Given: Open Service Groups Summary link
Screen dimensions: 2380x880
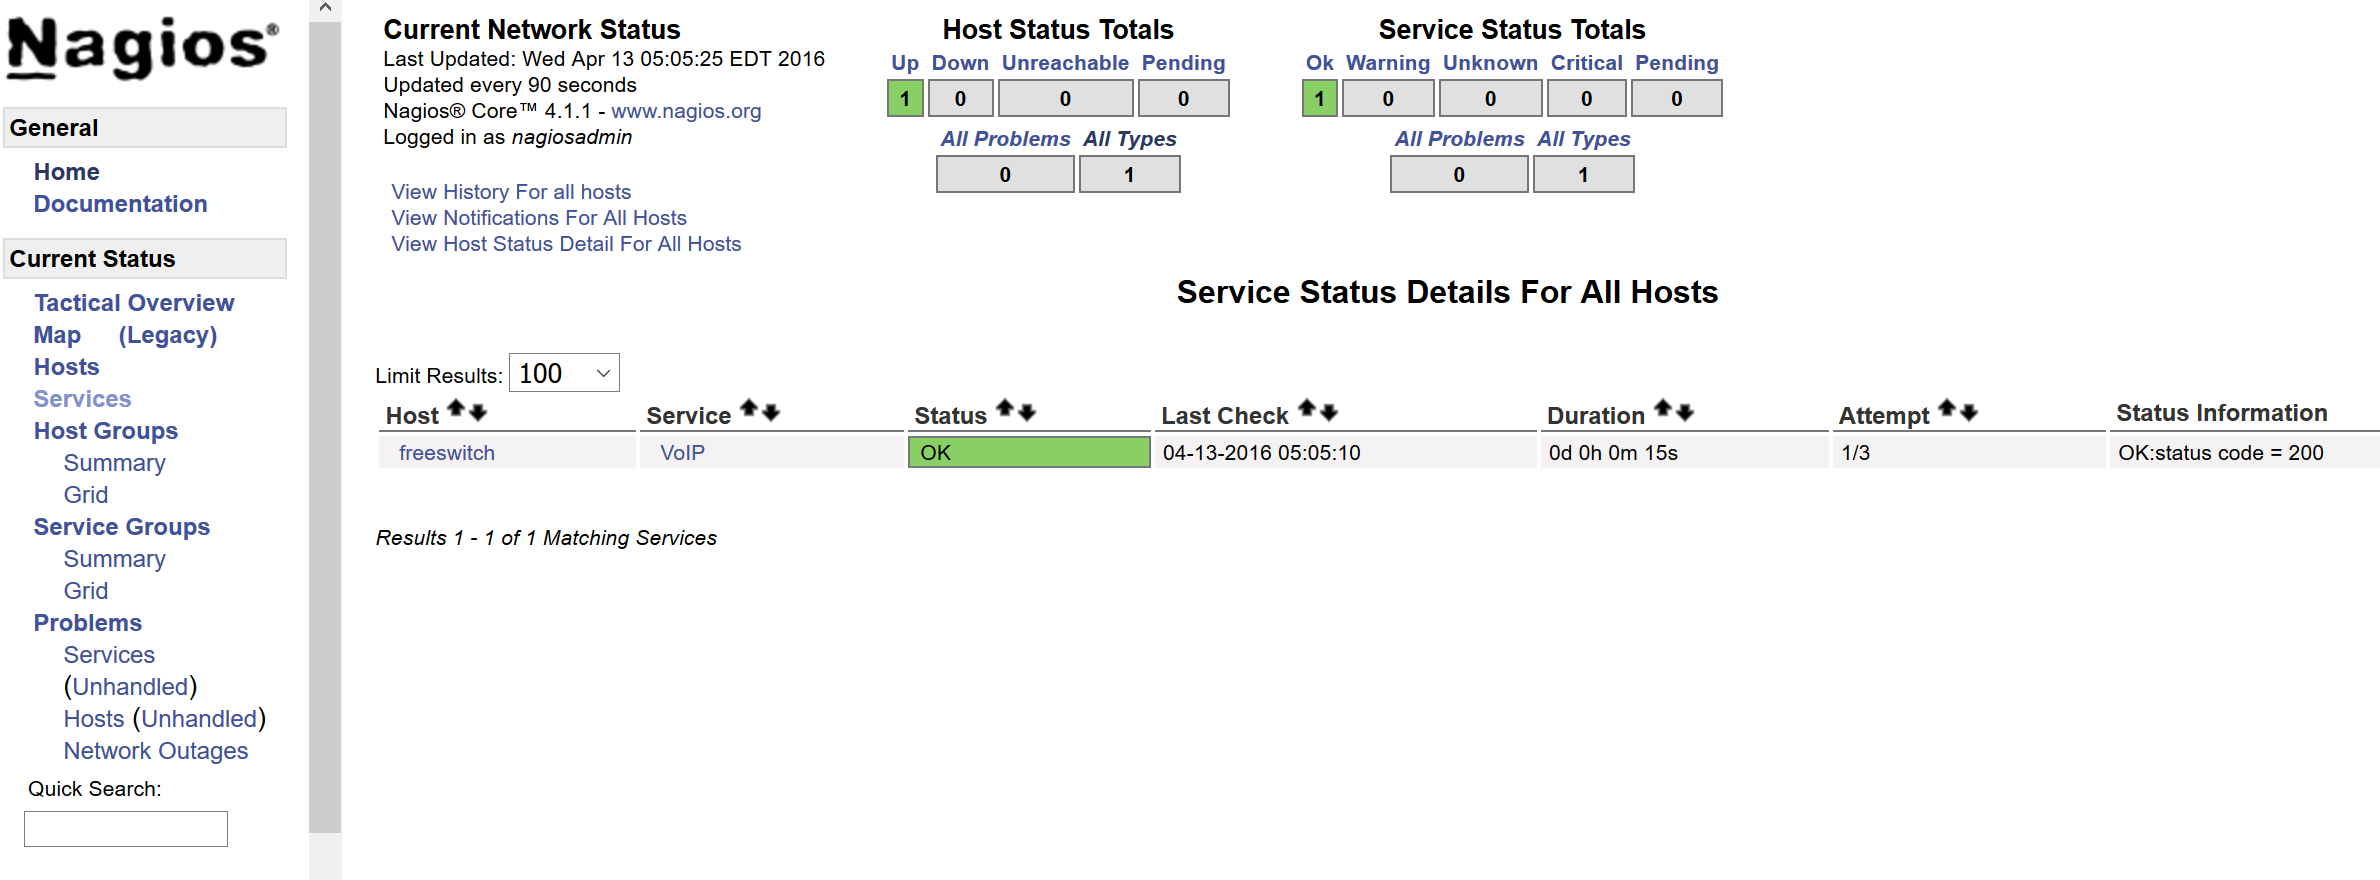Looking at the screenshot, I should 115,559.
